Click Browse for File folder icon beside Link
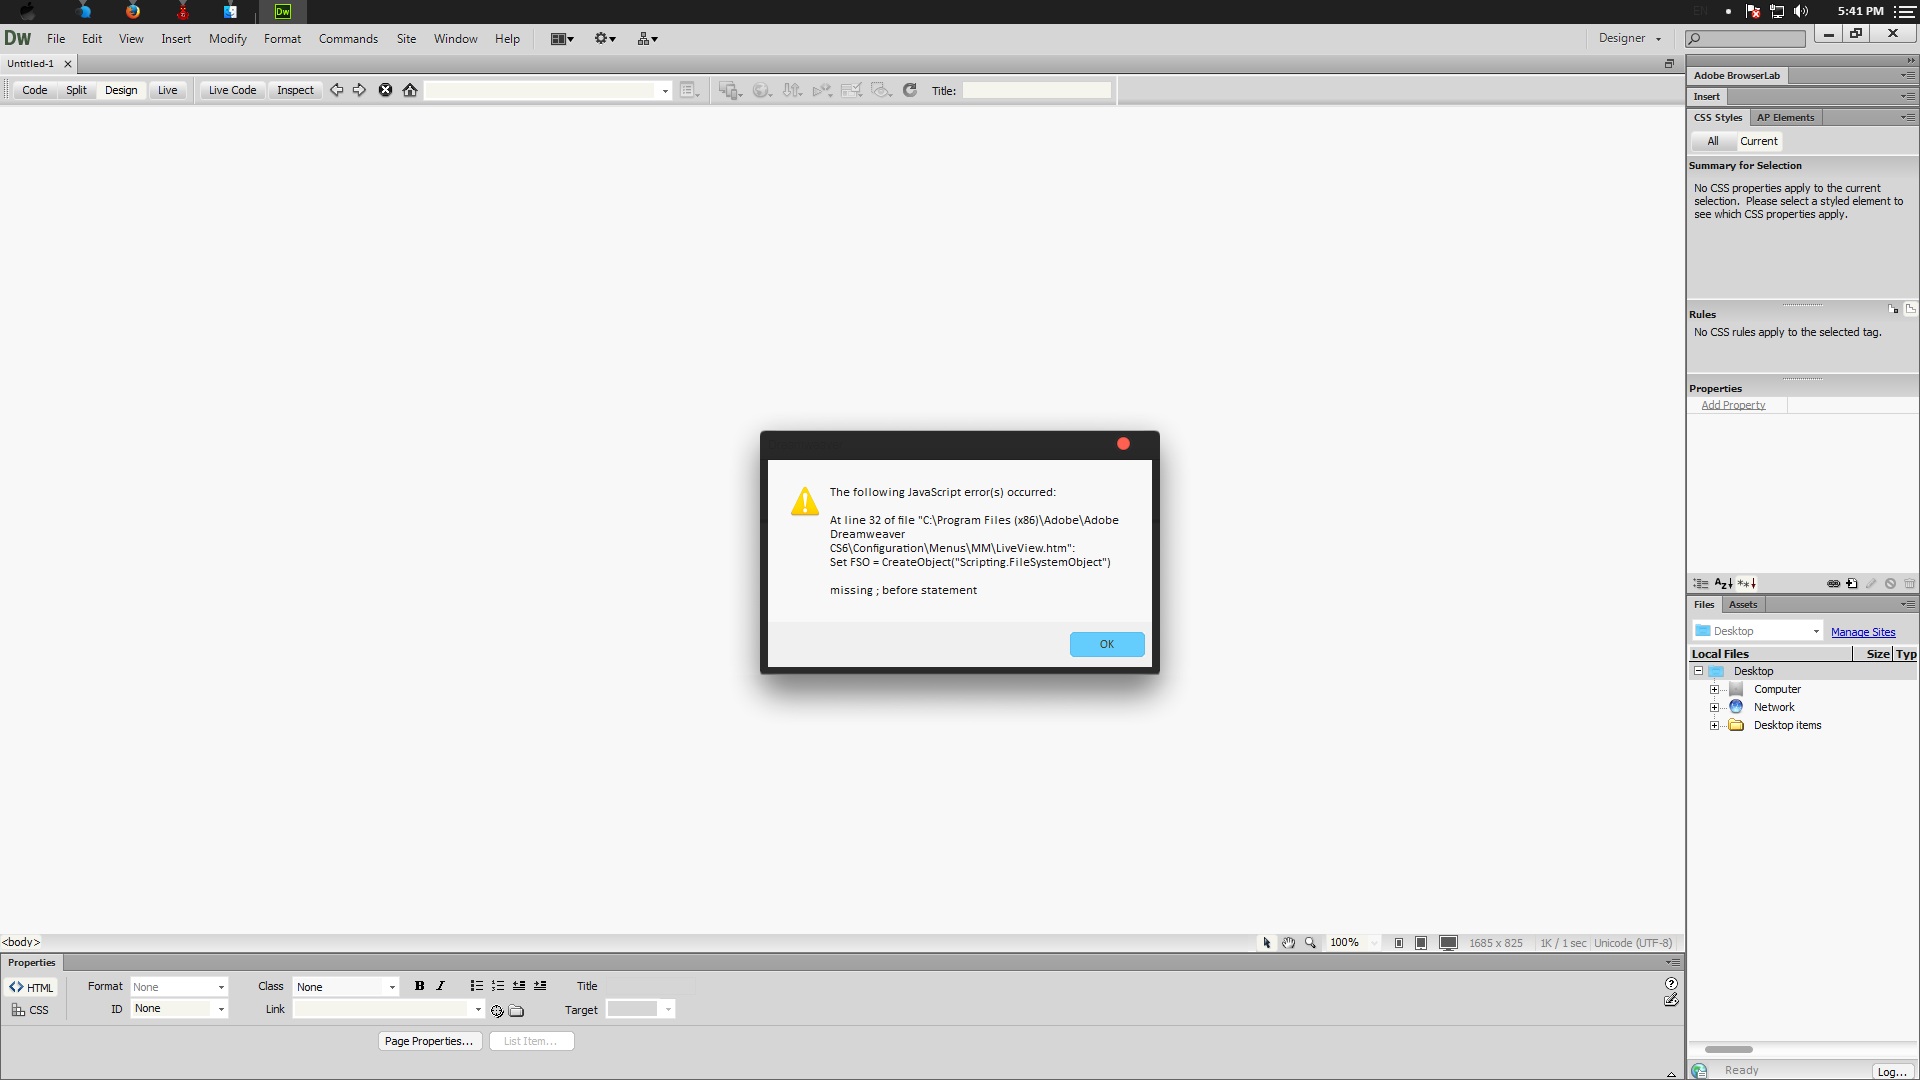This screenshot has height=1080, width=1920. pos(516,1011)
